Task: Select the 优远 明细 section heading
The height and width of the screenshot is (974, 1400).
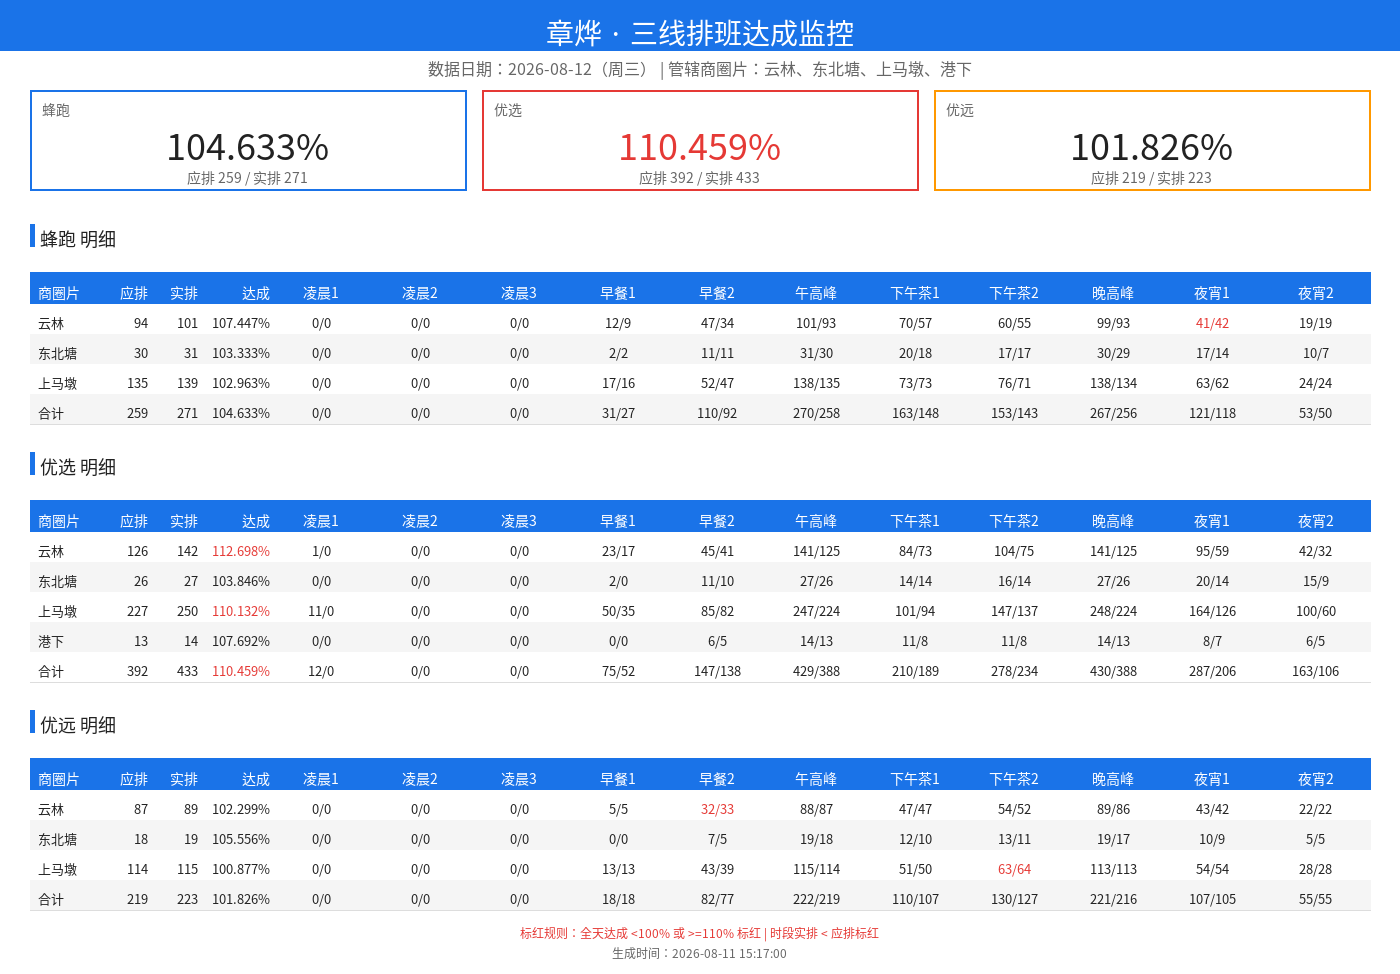Action: (78, 725)
